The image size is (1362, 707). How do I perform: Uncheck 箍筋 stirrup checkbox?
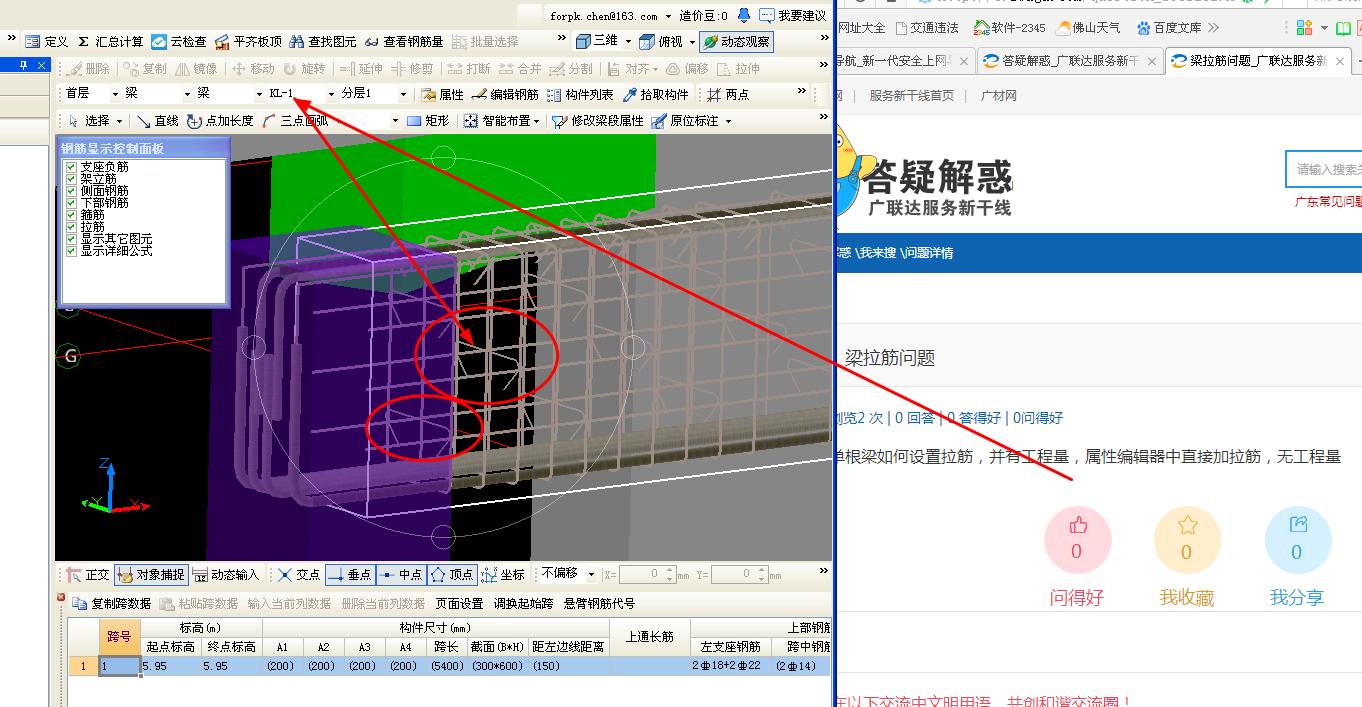[72, 215]
